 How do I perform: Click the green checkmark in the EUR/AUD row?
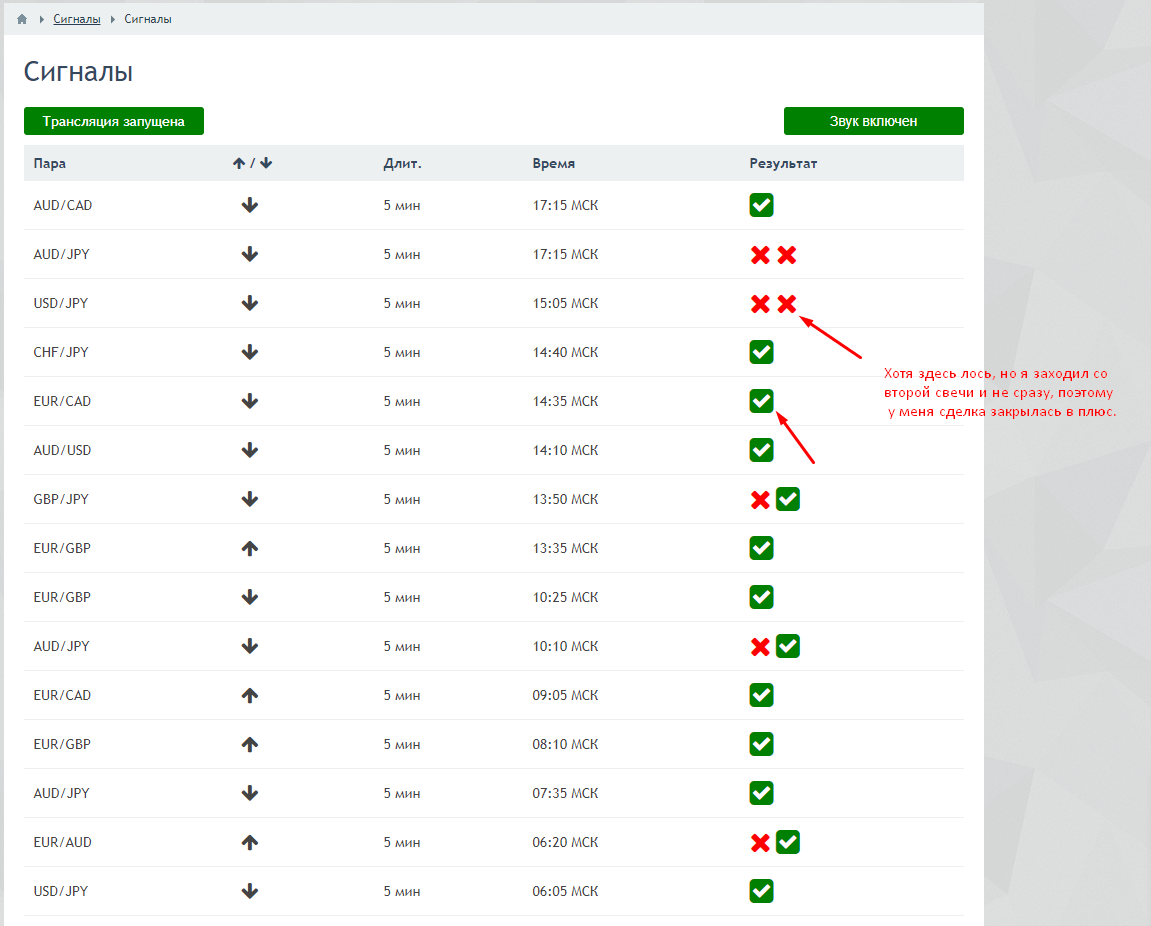point(788,842)
